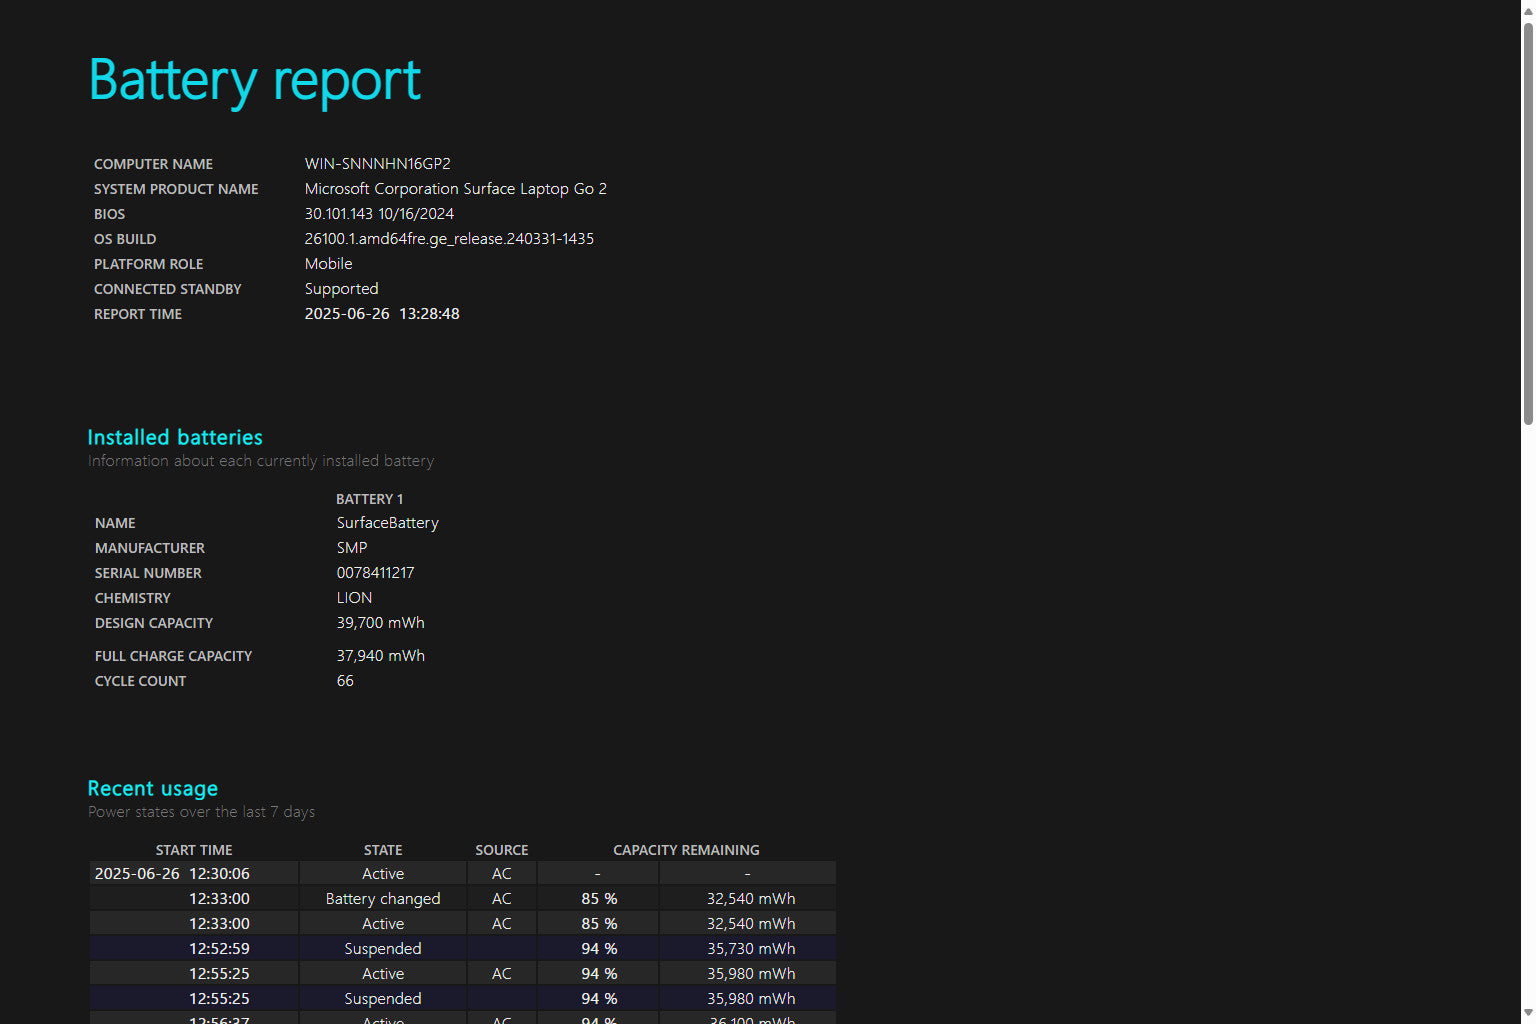1536x1024 pixels.
Task: Click the START TIME column header
Action: (x=194, y=850)
